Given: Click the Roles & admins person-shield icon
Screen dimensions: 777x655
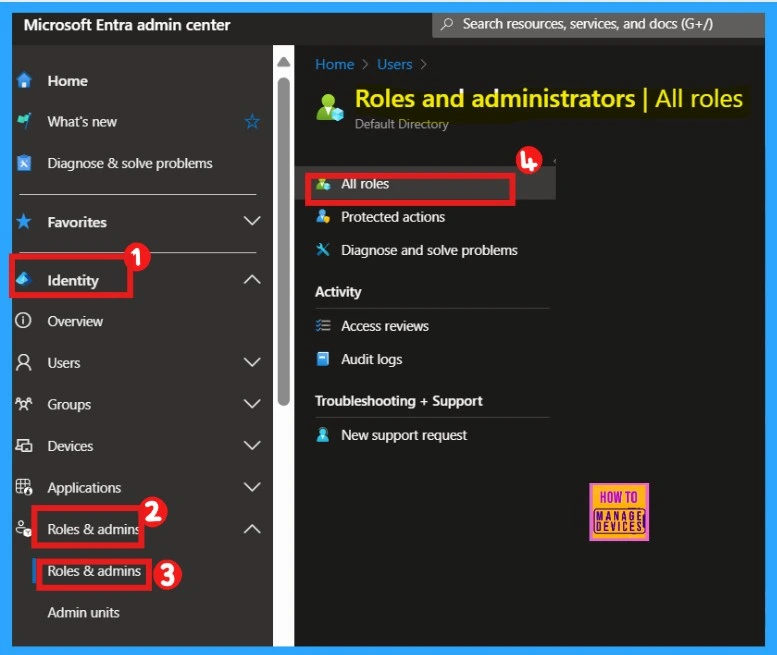Looking at the screenshot, I should [x=23, y=528].
